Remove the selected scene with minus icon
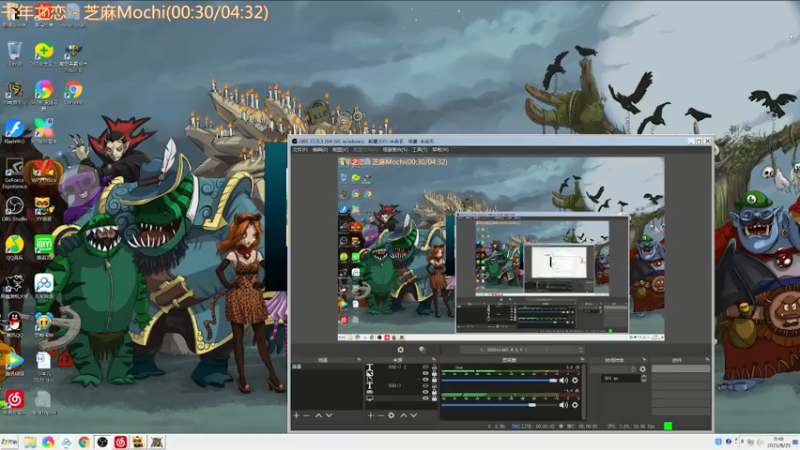 [306, 415]
